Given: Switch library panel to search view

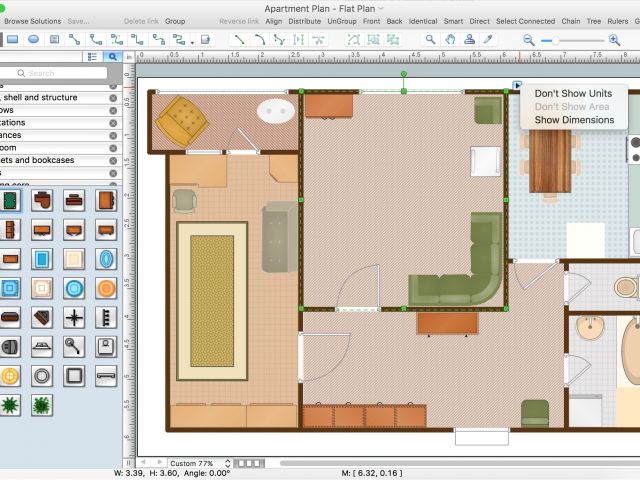Looking at the screenshot, I should (113, 57).
